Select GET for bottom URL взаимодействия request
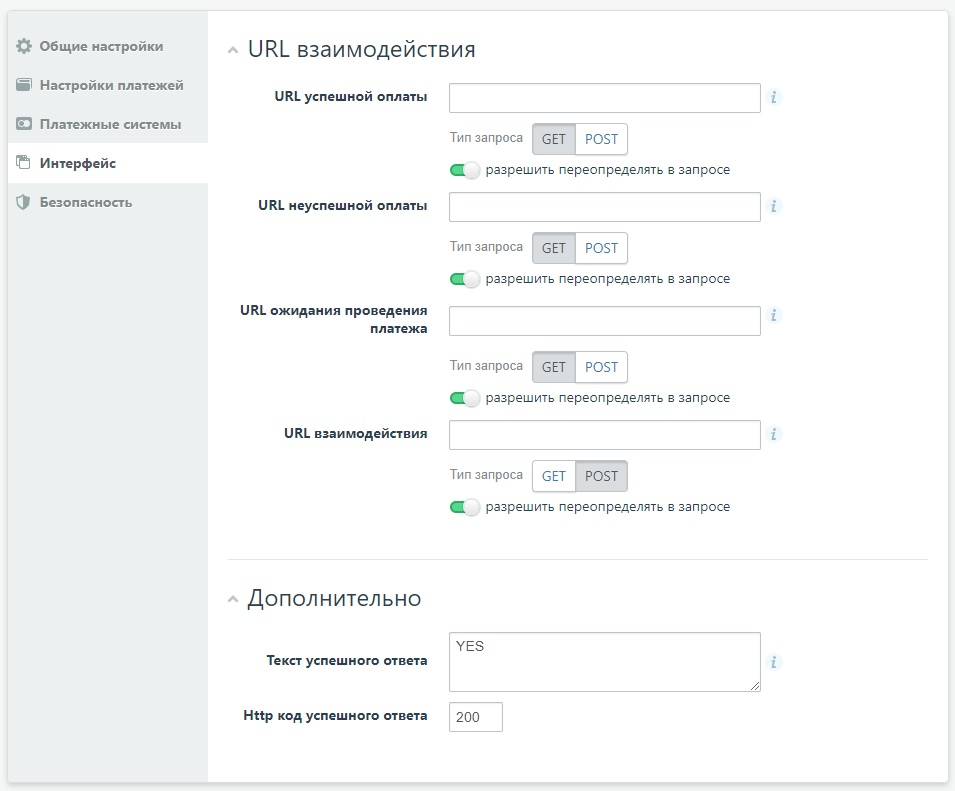The height and width of the screenshot is (791, 955). 554,476
